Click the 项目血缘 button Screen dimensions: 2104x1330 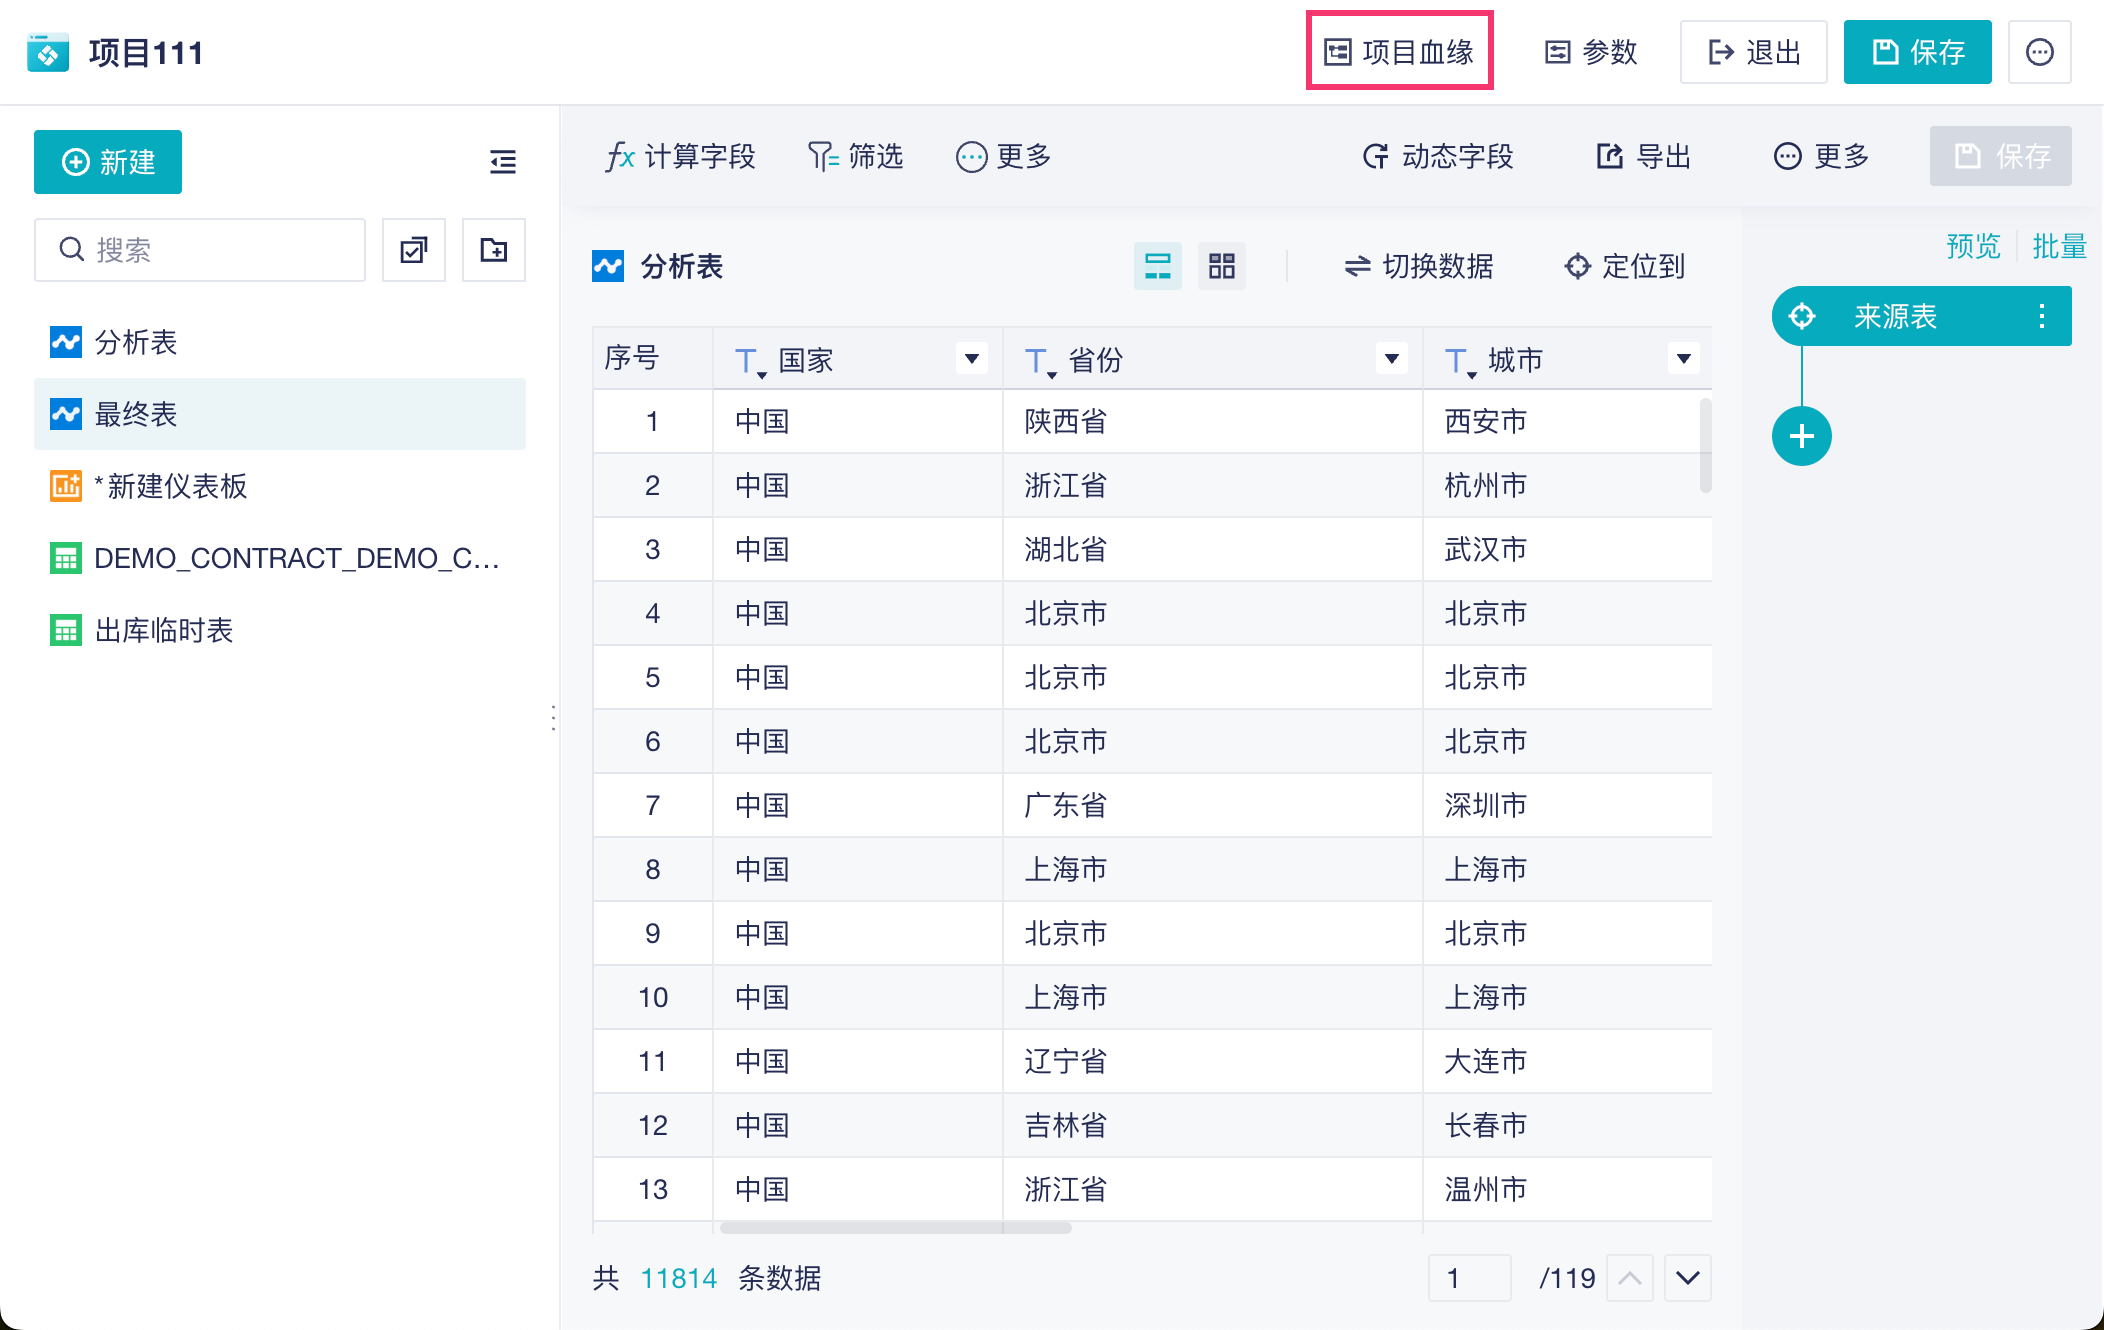coord(1399,52)
